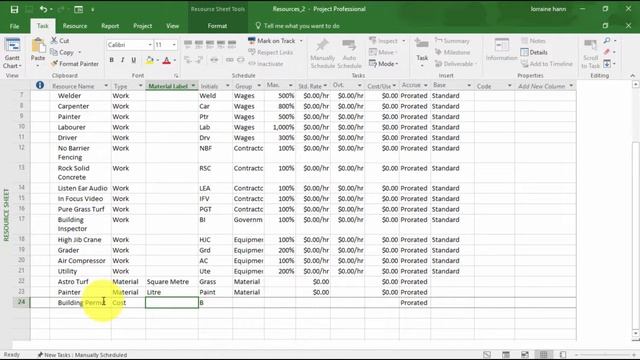
Task: Click the Copy icon
Action: click(x=54, y=52)
